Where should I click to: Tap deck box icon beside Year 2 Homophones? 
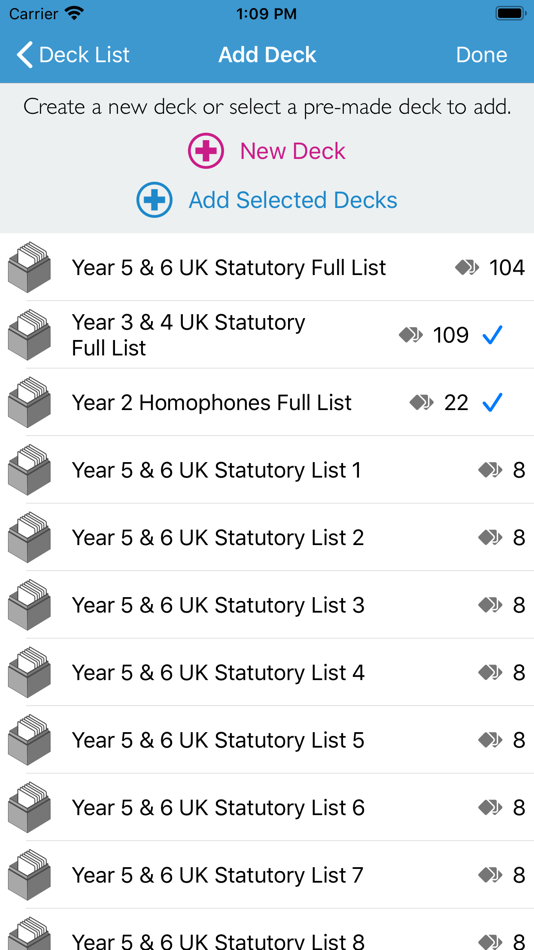pyautogui.click(x=29, y=402)
